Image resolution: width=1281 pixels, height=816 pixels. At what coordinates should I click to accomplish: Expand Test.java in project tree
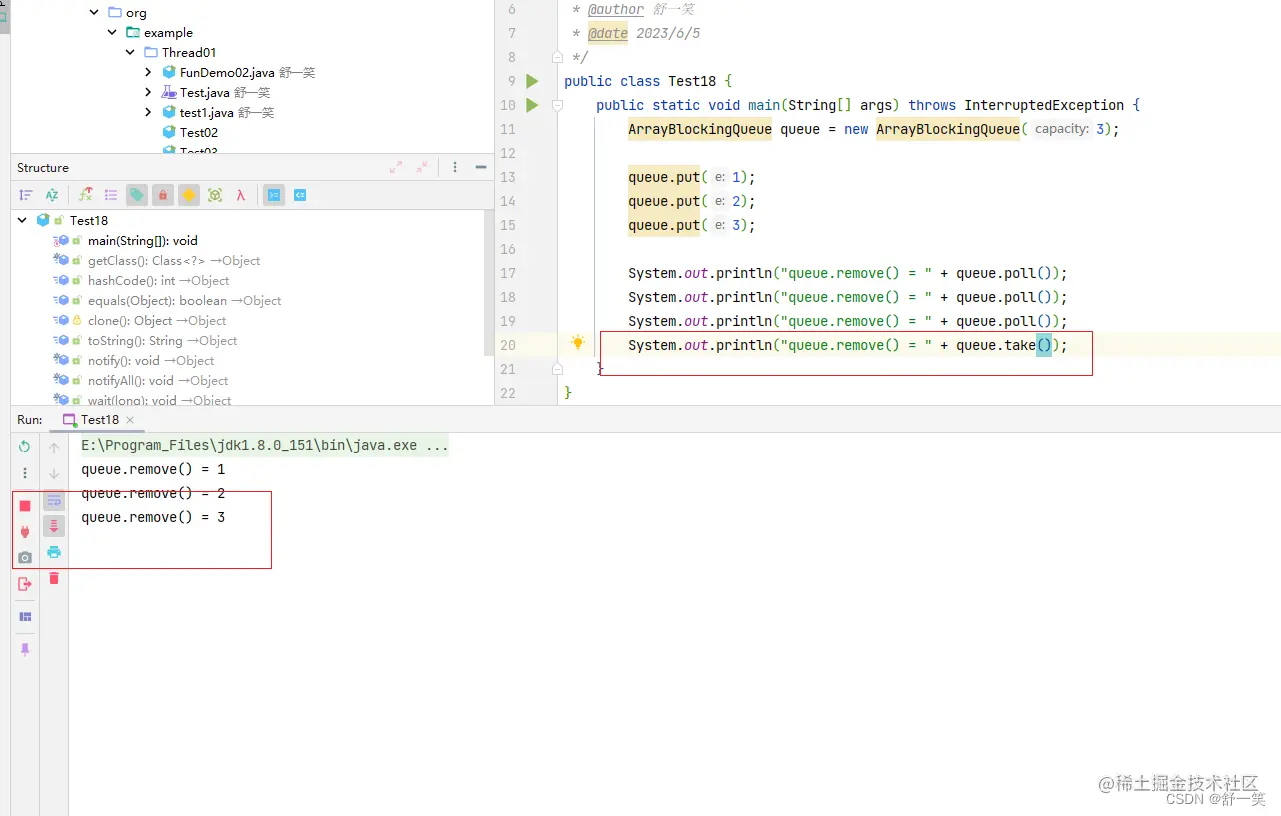(148, 92)
